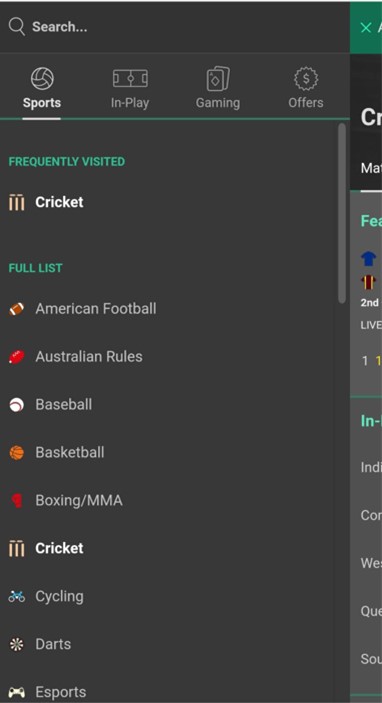Image resolution: width=382 pixels, height=703 pixels.
Task: Click the American Football ball icon
Action: 17,309
